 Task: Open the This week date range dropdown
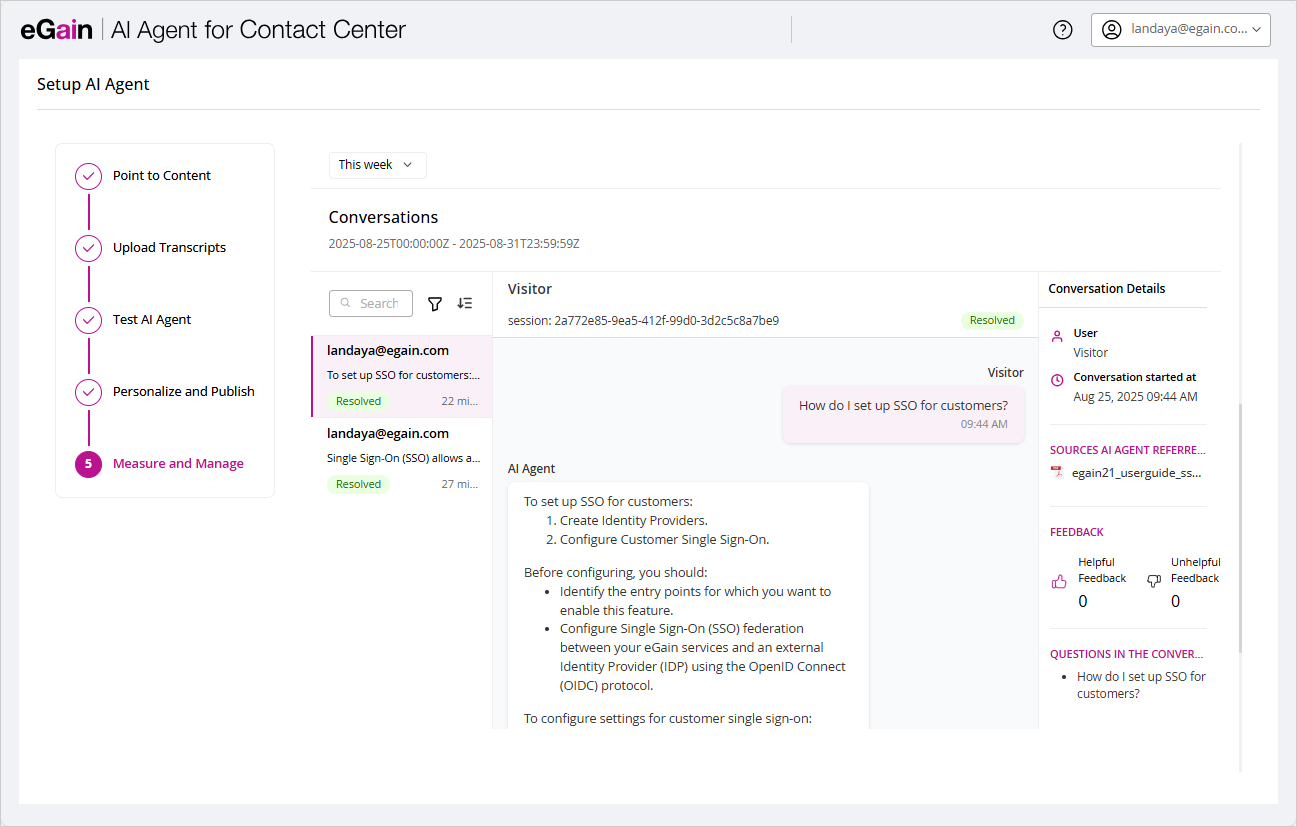(377, 165)
